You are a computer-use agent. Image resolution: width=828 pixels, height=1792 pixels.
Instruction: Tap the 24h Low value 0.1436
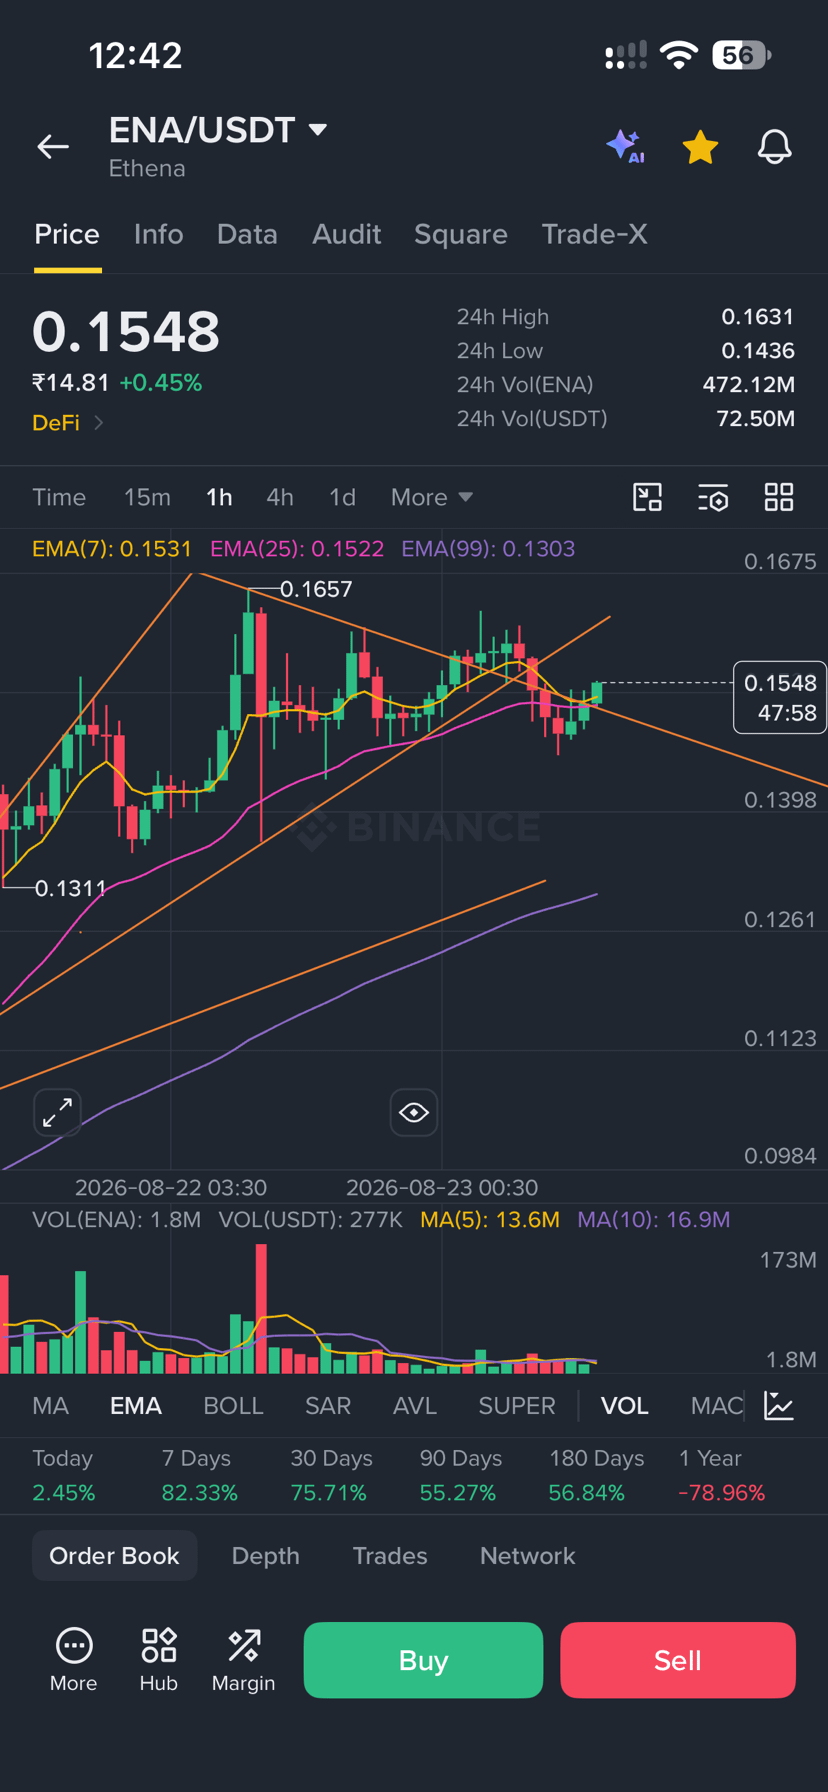tap(758, 351)
